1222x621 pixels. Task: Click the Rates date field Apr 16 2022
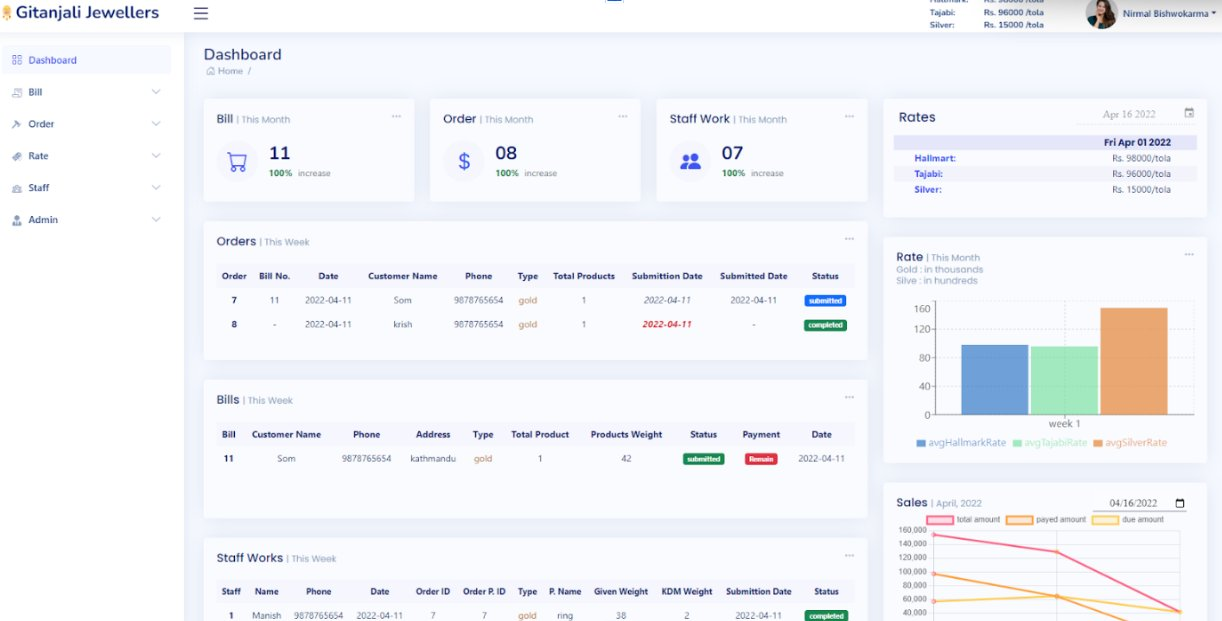click(x=1129, y=114)
